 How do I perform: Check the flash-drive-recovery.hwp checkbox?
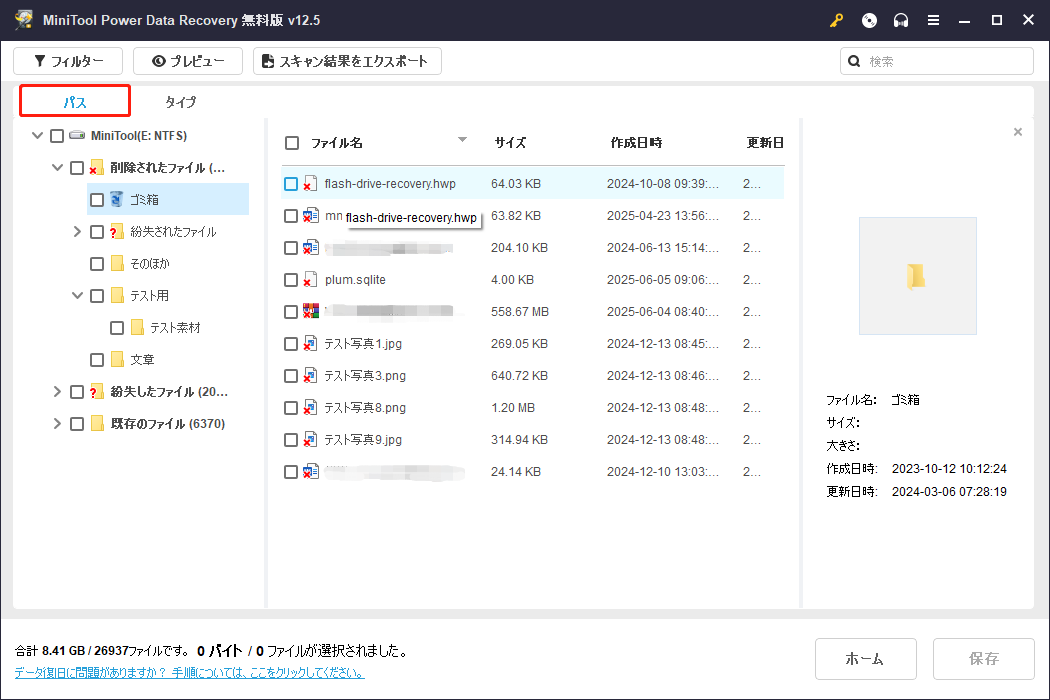pyautogui.click(x=291, y=184)
